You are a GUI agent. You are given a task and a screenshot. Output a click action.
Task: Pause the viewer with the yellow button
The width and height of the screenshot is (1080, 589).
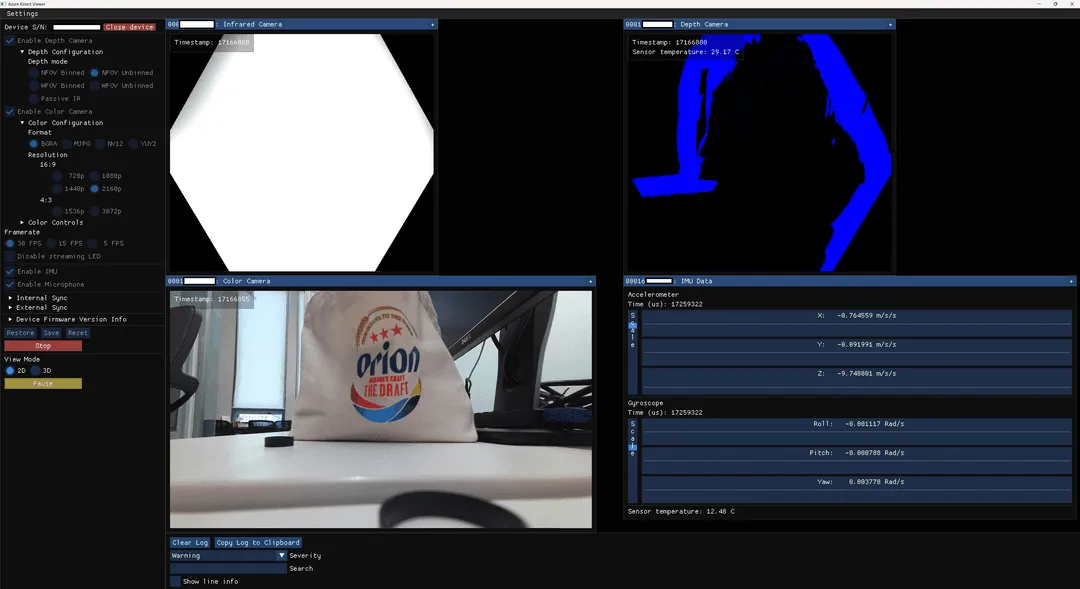[x=43, y=384]
